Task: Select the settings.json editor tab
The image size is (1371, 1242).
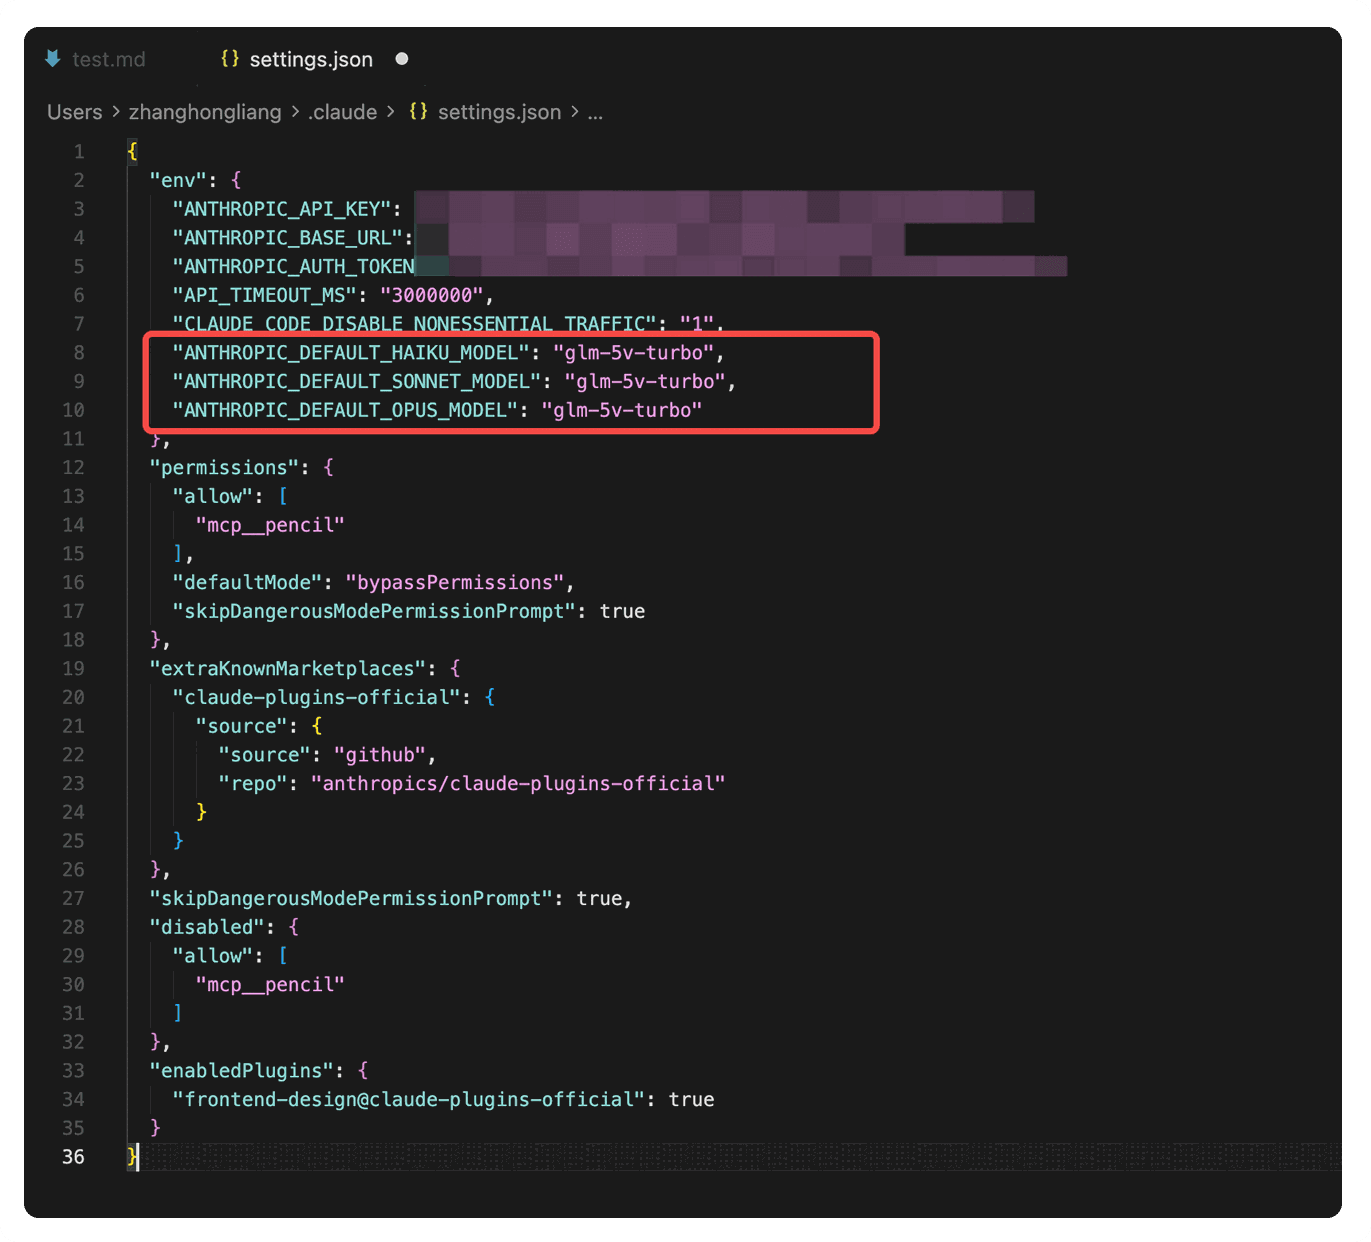Action: pos(310,60)
